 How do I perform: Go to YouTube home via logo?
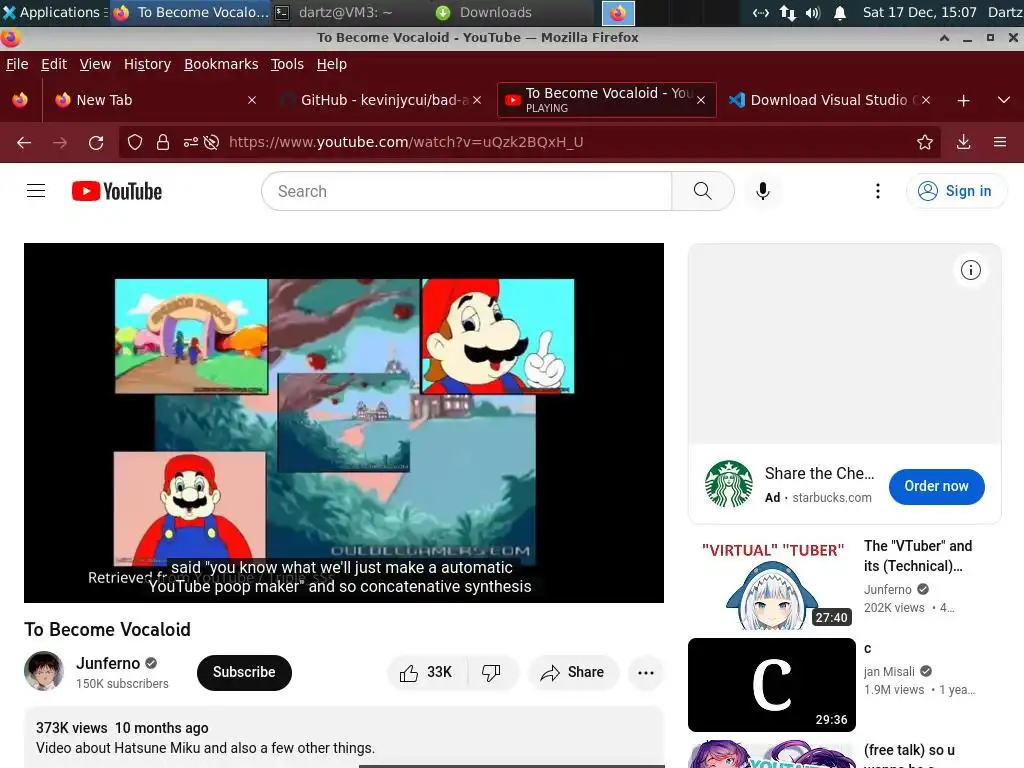point(117,191)
